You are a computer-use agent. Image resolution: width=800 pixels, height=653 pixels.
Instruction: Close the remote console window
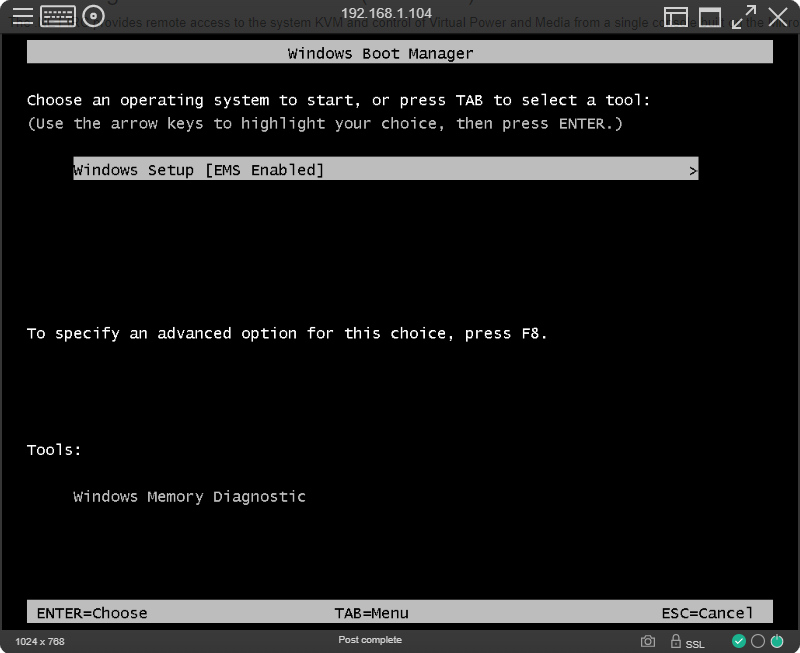[x=778, y=17]
